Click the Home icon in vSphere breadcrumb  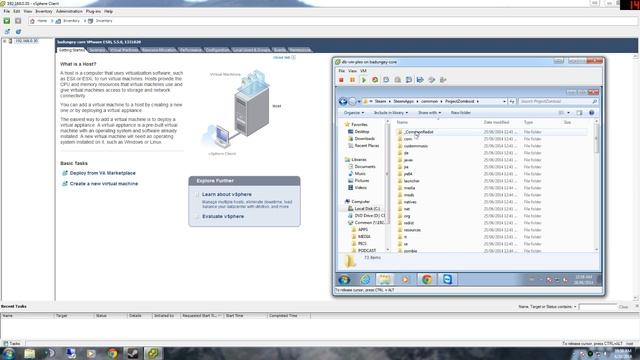(32, 21)
